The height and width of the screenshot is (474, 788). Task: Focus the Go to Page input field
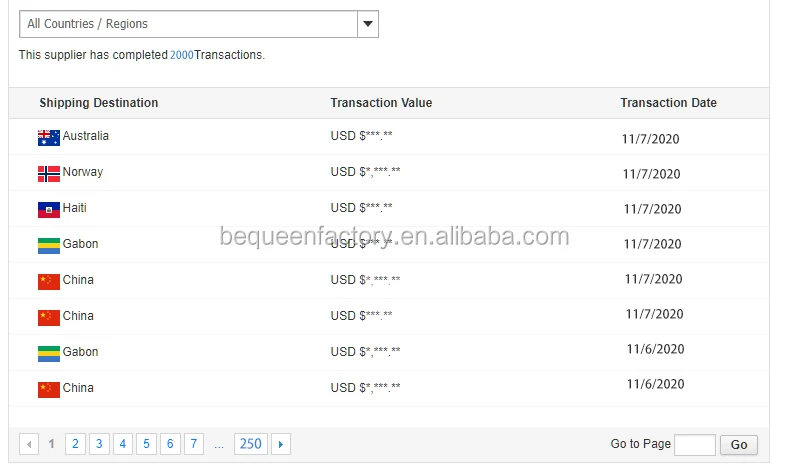point(694,445)
